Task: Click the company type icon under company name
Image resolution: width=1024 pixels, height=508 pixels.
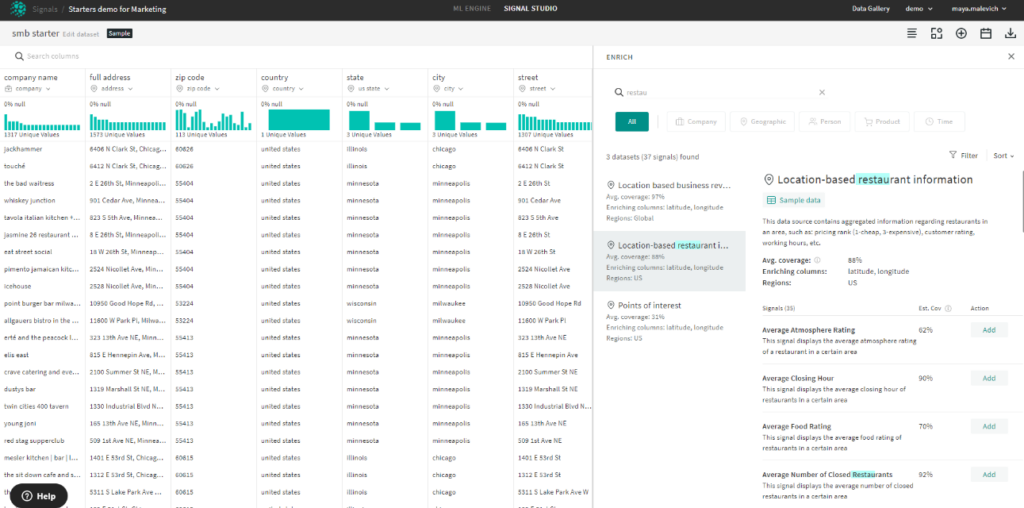Action: click(8, 89)
